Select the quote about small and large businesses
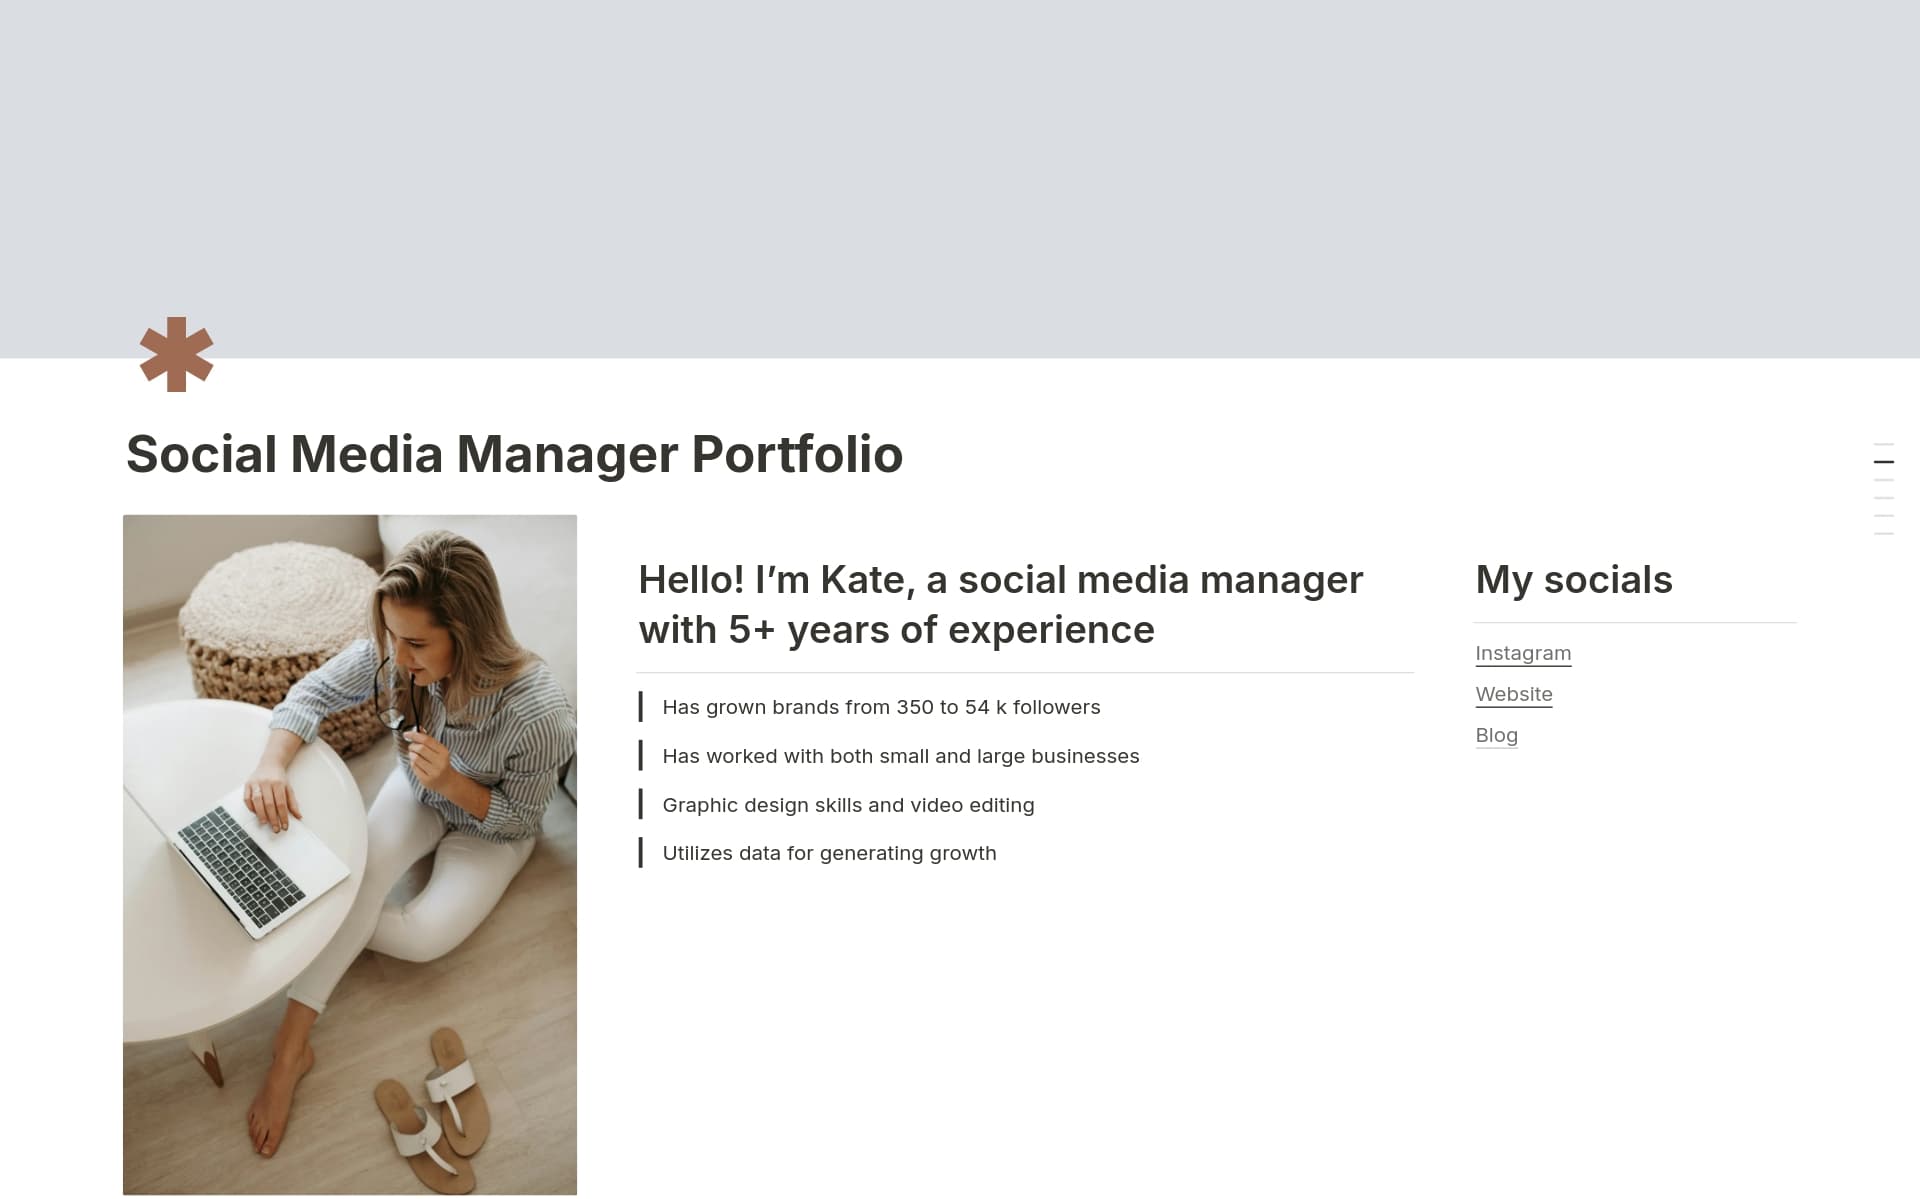This screenshot has height=1199, width=1920. 899,756
